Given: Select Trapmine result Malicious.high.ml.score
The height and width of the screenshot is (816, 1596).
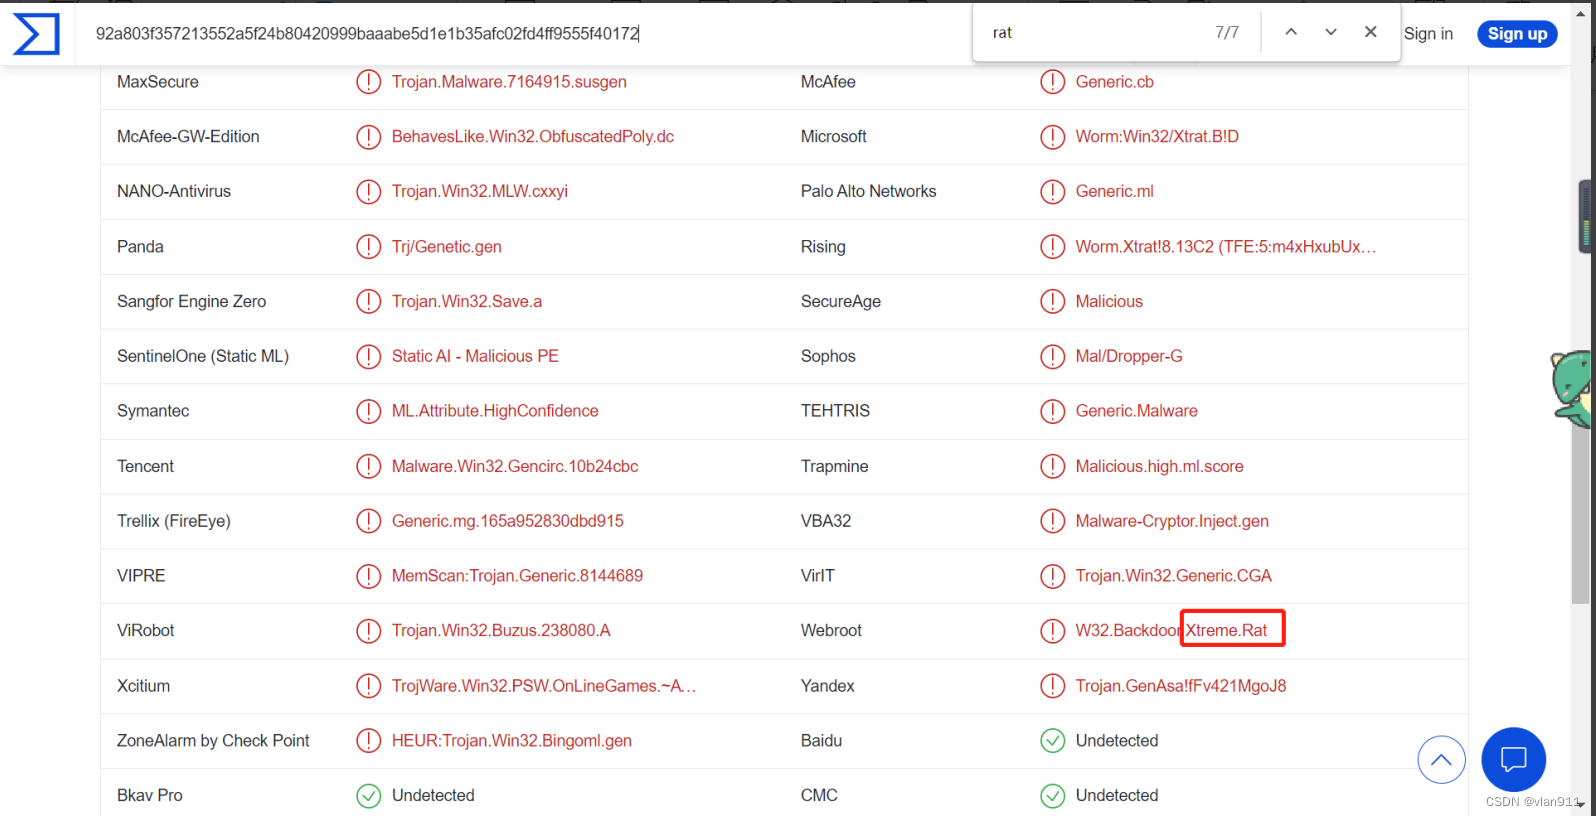Looking at the screenshot, I should [x=1160, y=466].
